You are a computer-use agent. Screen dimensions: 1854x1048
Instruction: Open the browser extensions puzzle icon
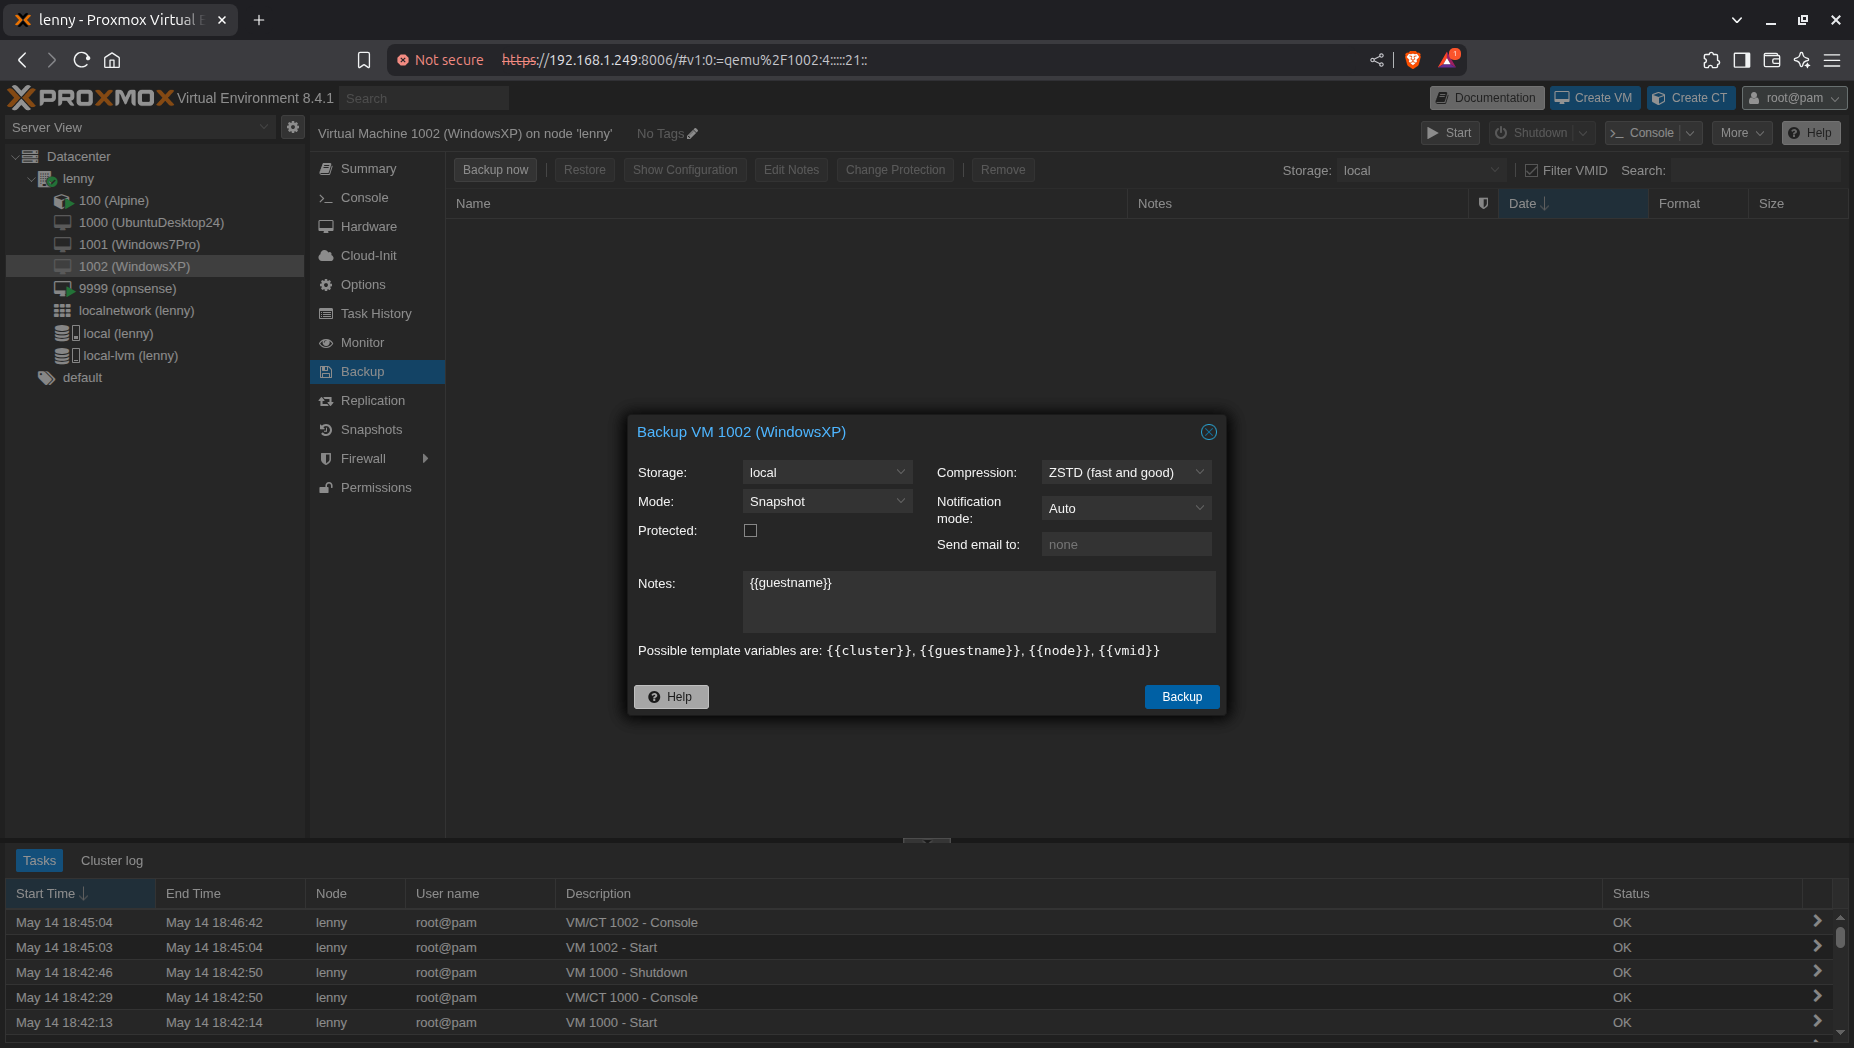[x=1711, y=60]
